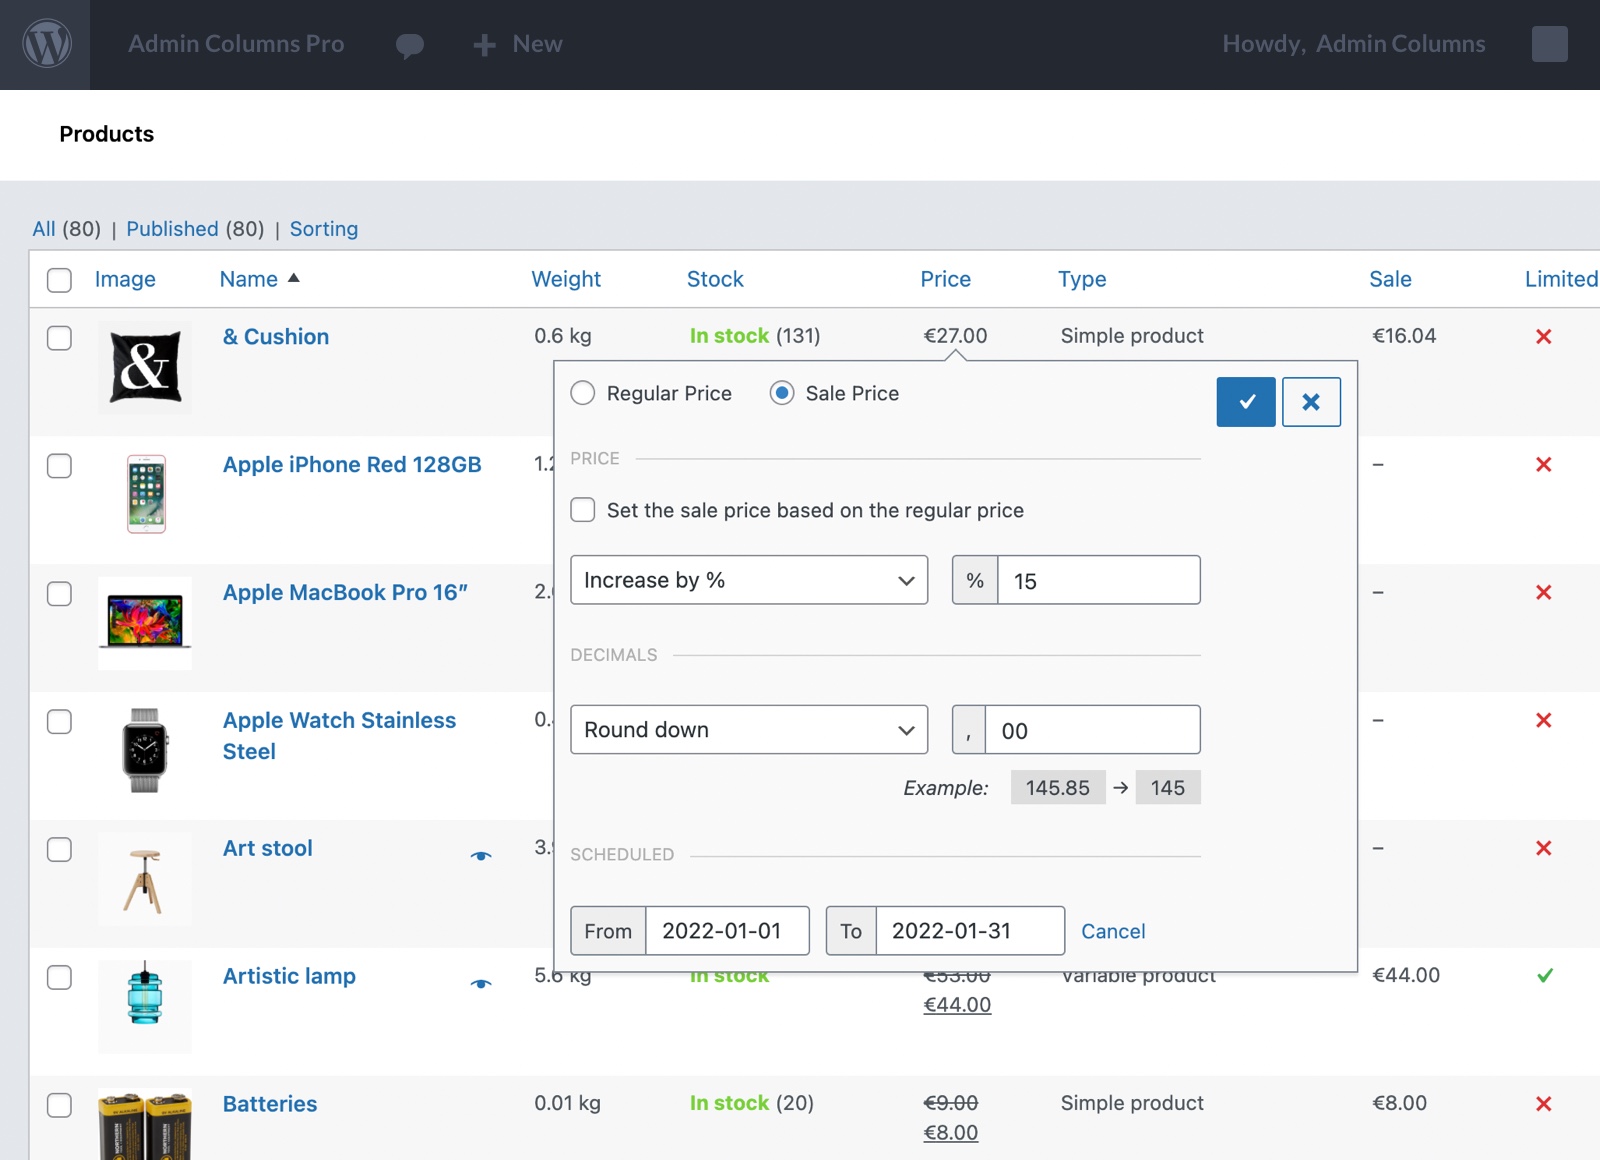Open the Apple Watch product thumbnail
The width and height of the screenshot is (1600, 1160).
(145, 750)
